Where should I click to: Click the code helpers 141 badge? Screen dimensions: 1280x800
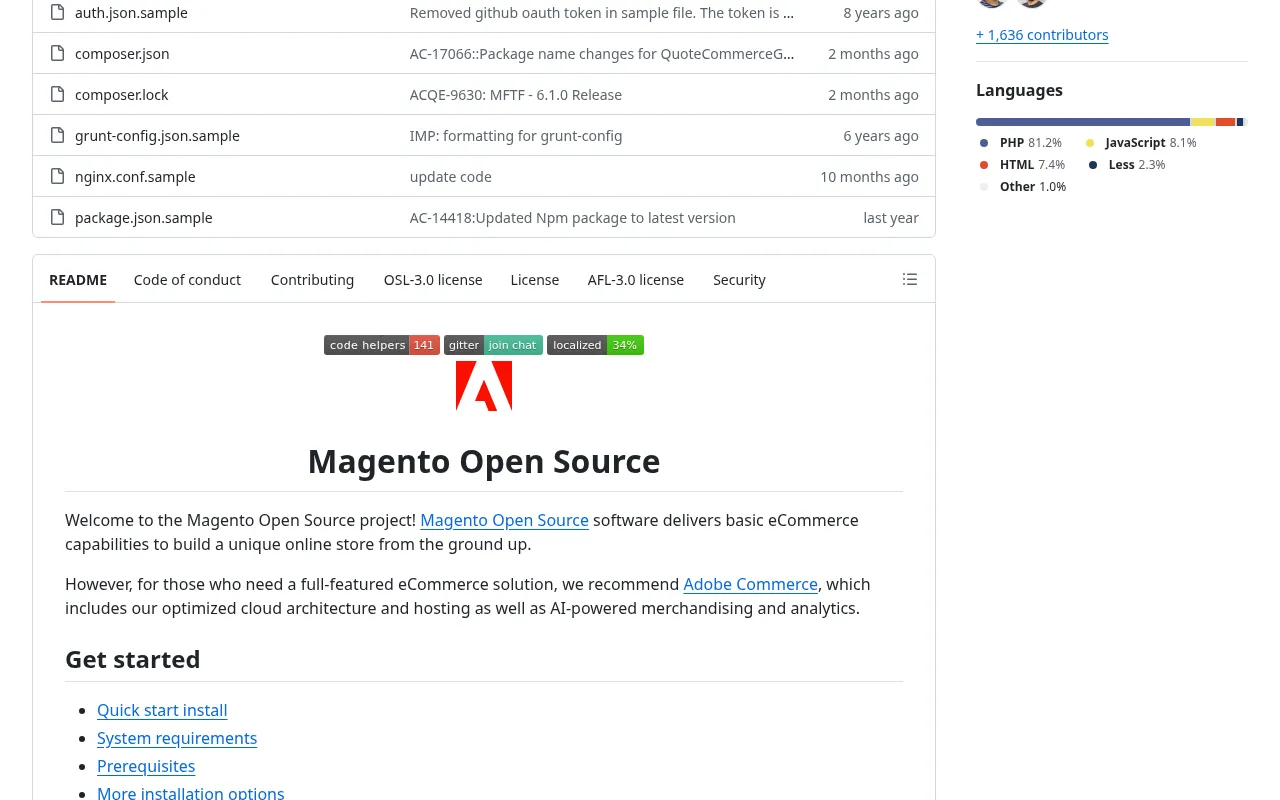click(x=382, y=345)
